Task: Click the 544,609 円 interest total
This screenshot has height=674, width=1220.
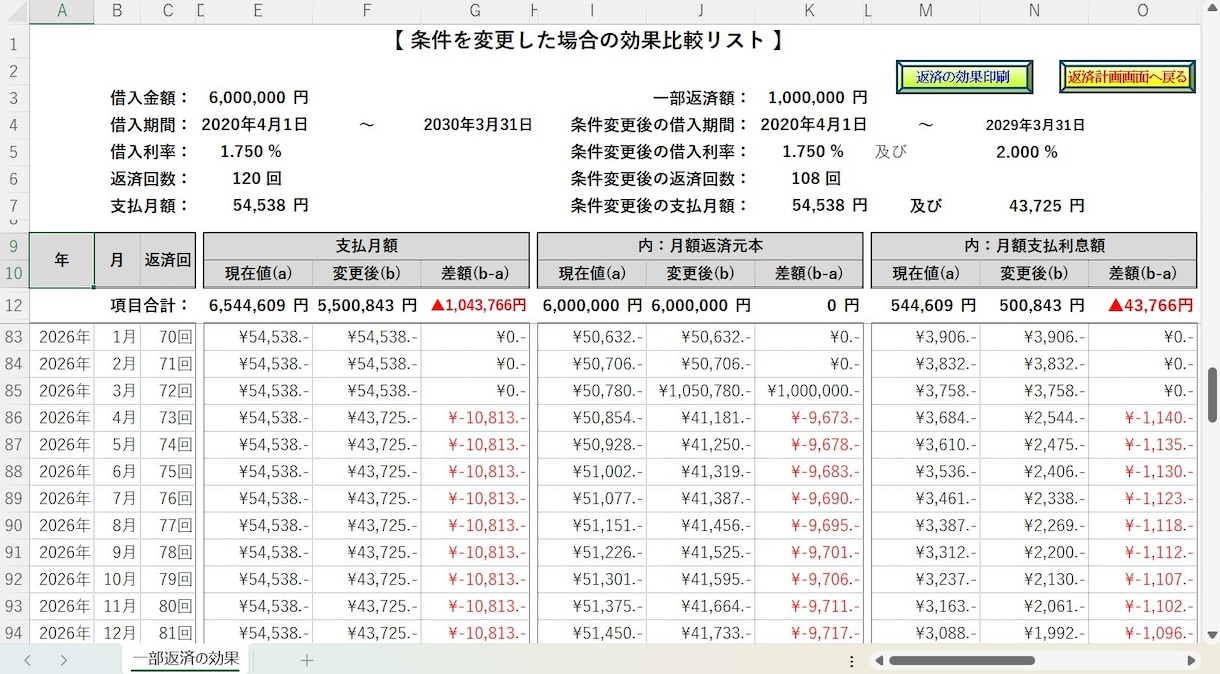Action: point(926,305)
